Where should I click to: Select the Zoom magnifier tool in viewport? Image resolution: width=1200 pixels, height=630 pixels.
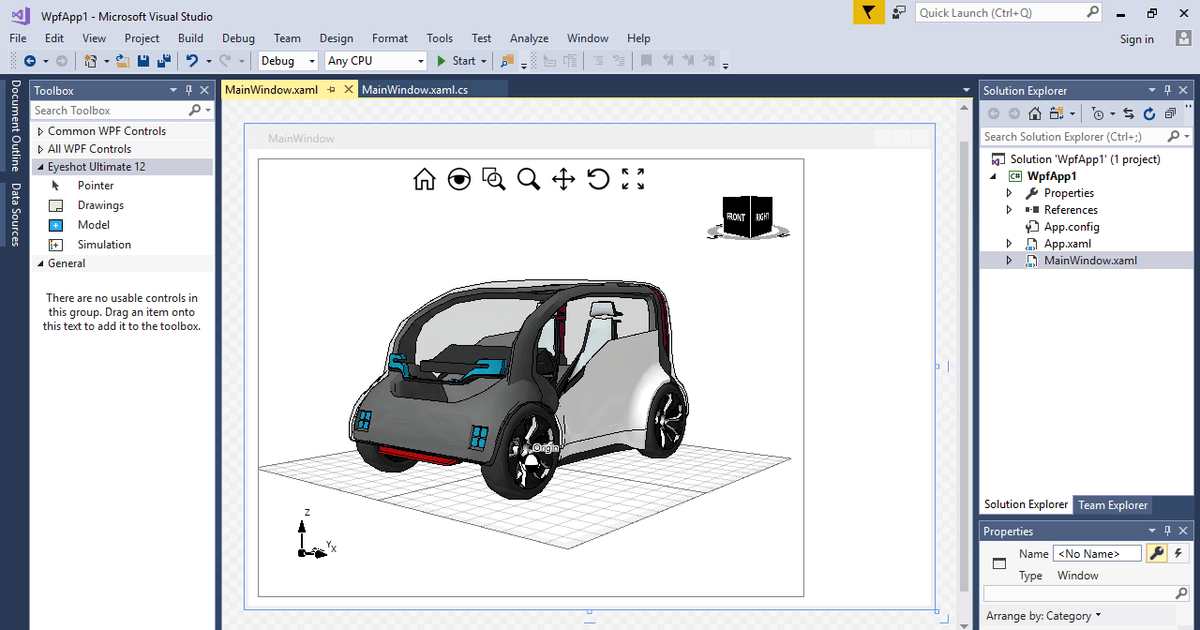tap(528, 179)
